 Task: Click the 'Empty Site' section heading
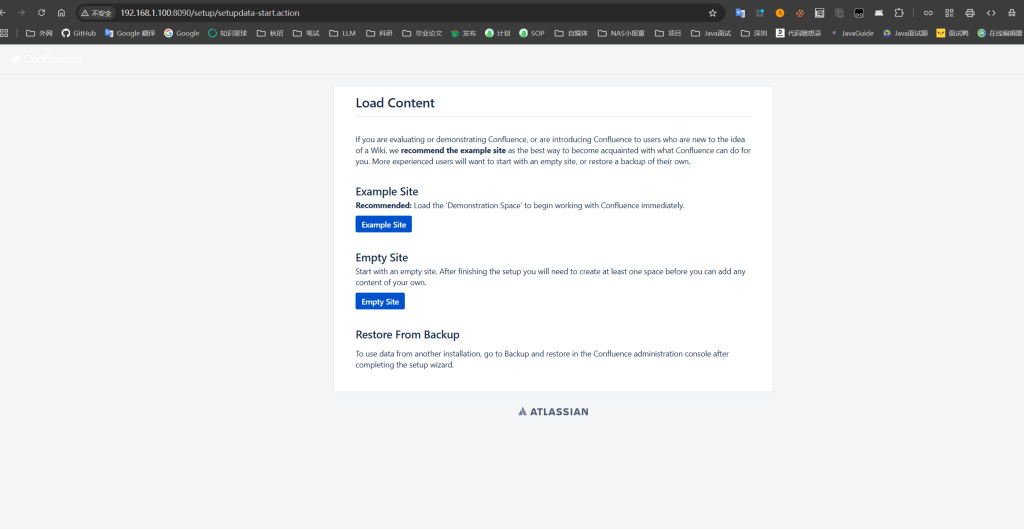381,257
